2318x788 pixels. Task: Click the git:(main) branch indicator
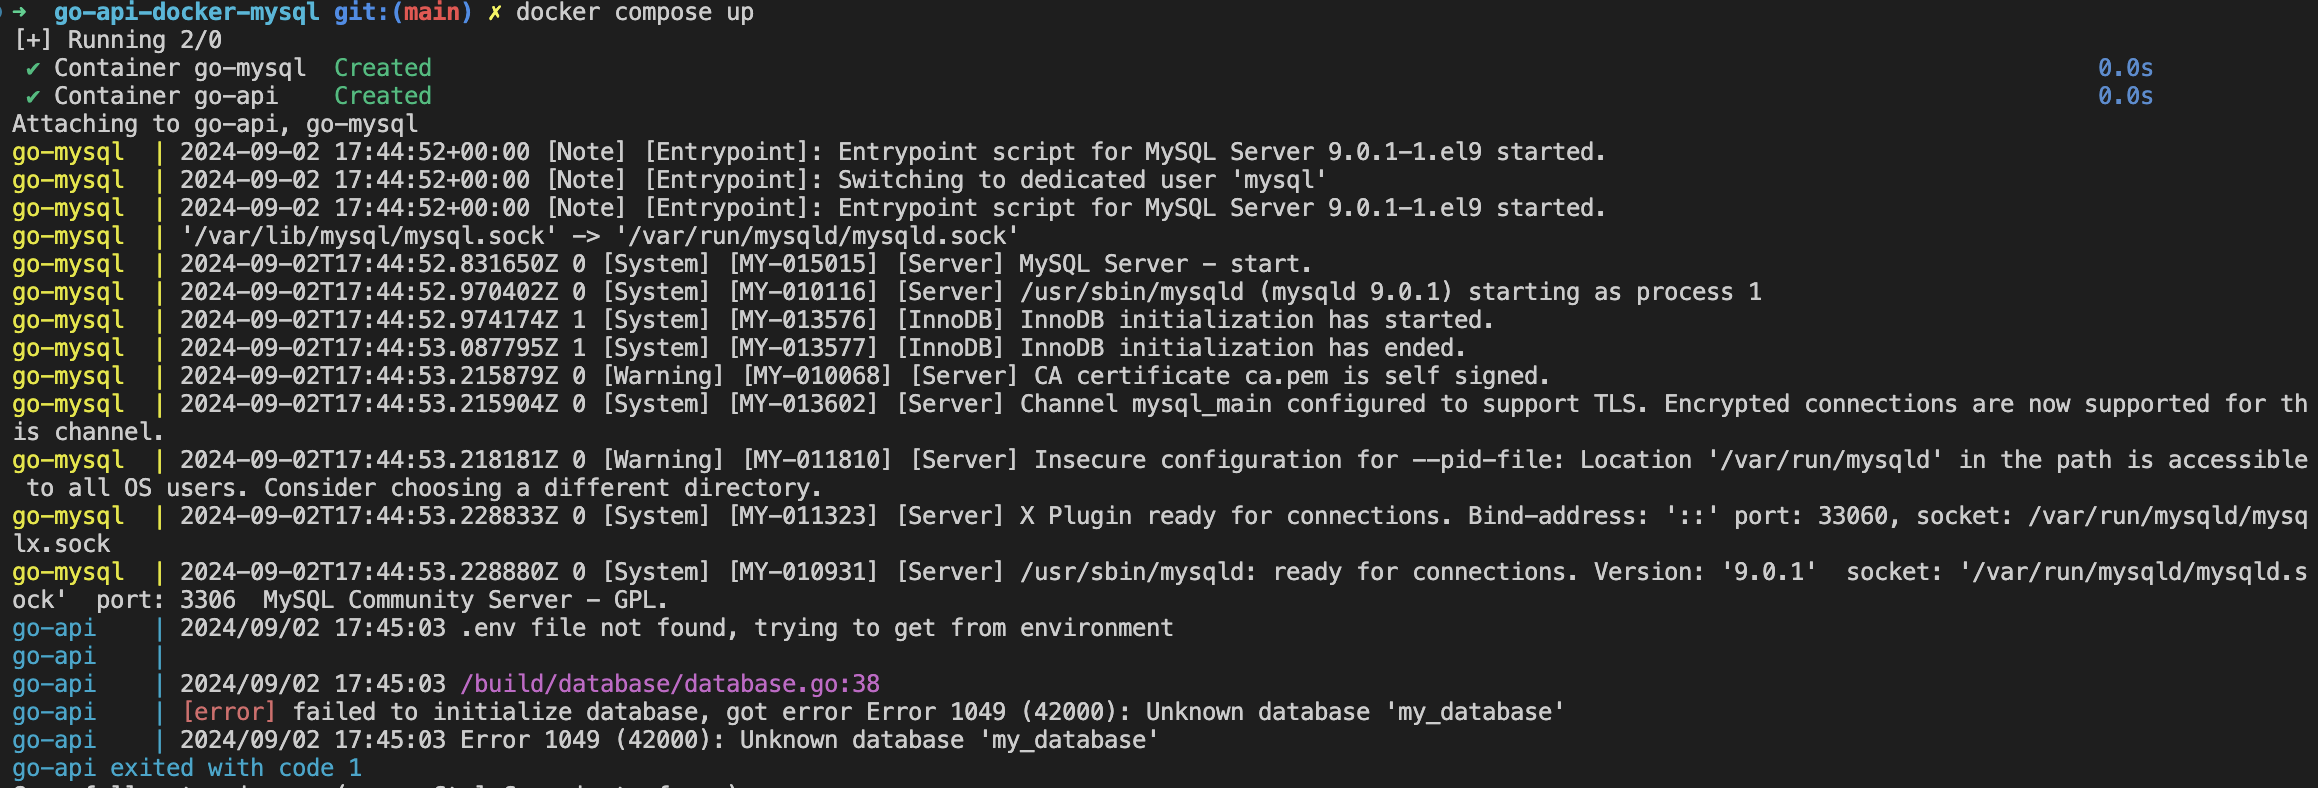[402, 12]
